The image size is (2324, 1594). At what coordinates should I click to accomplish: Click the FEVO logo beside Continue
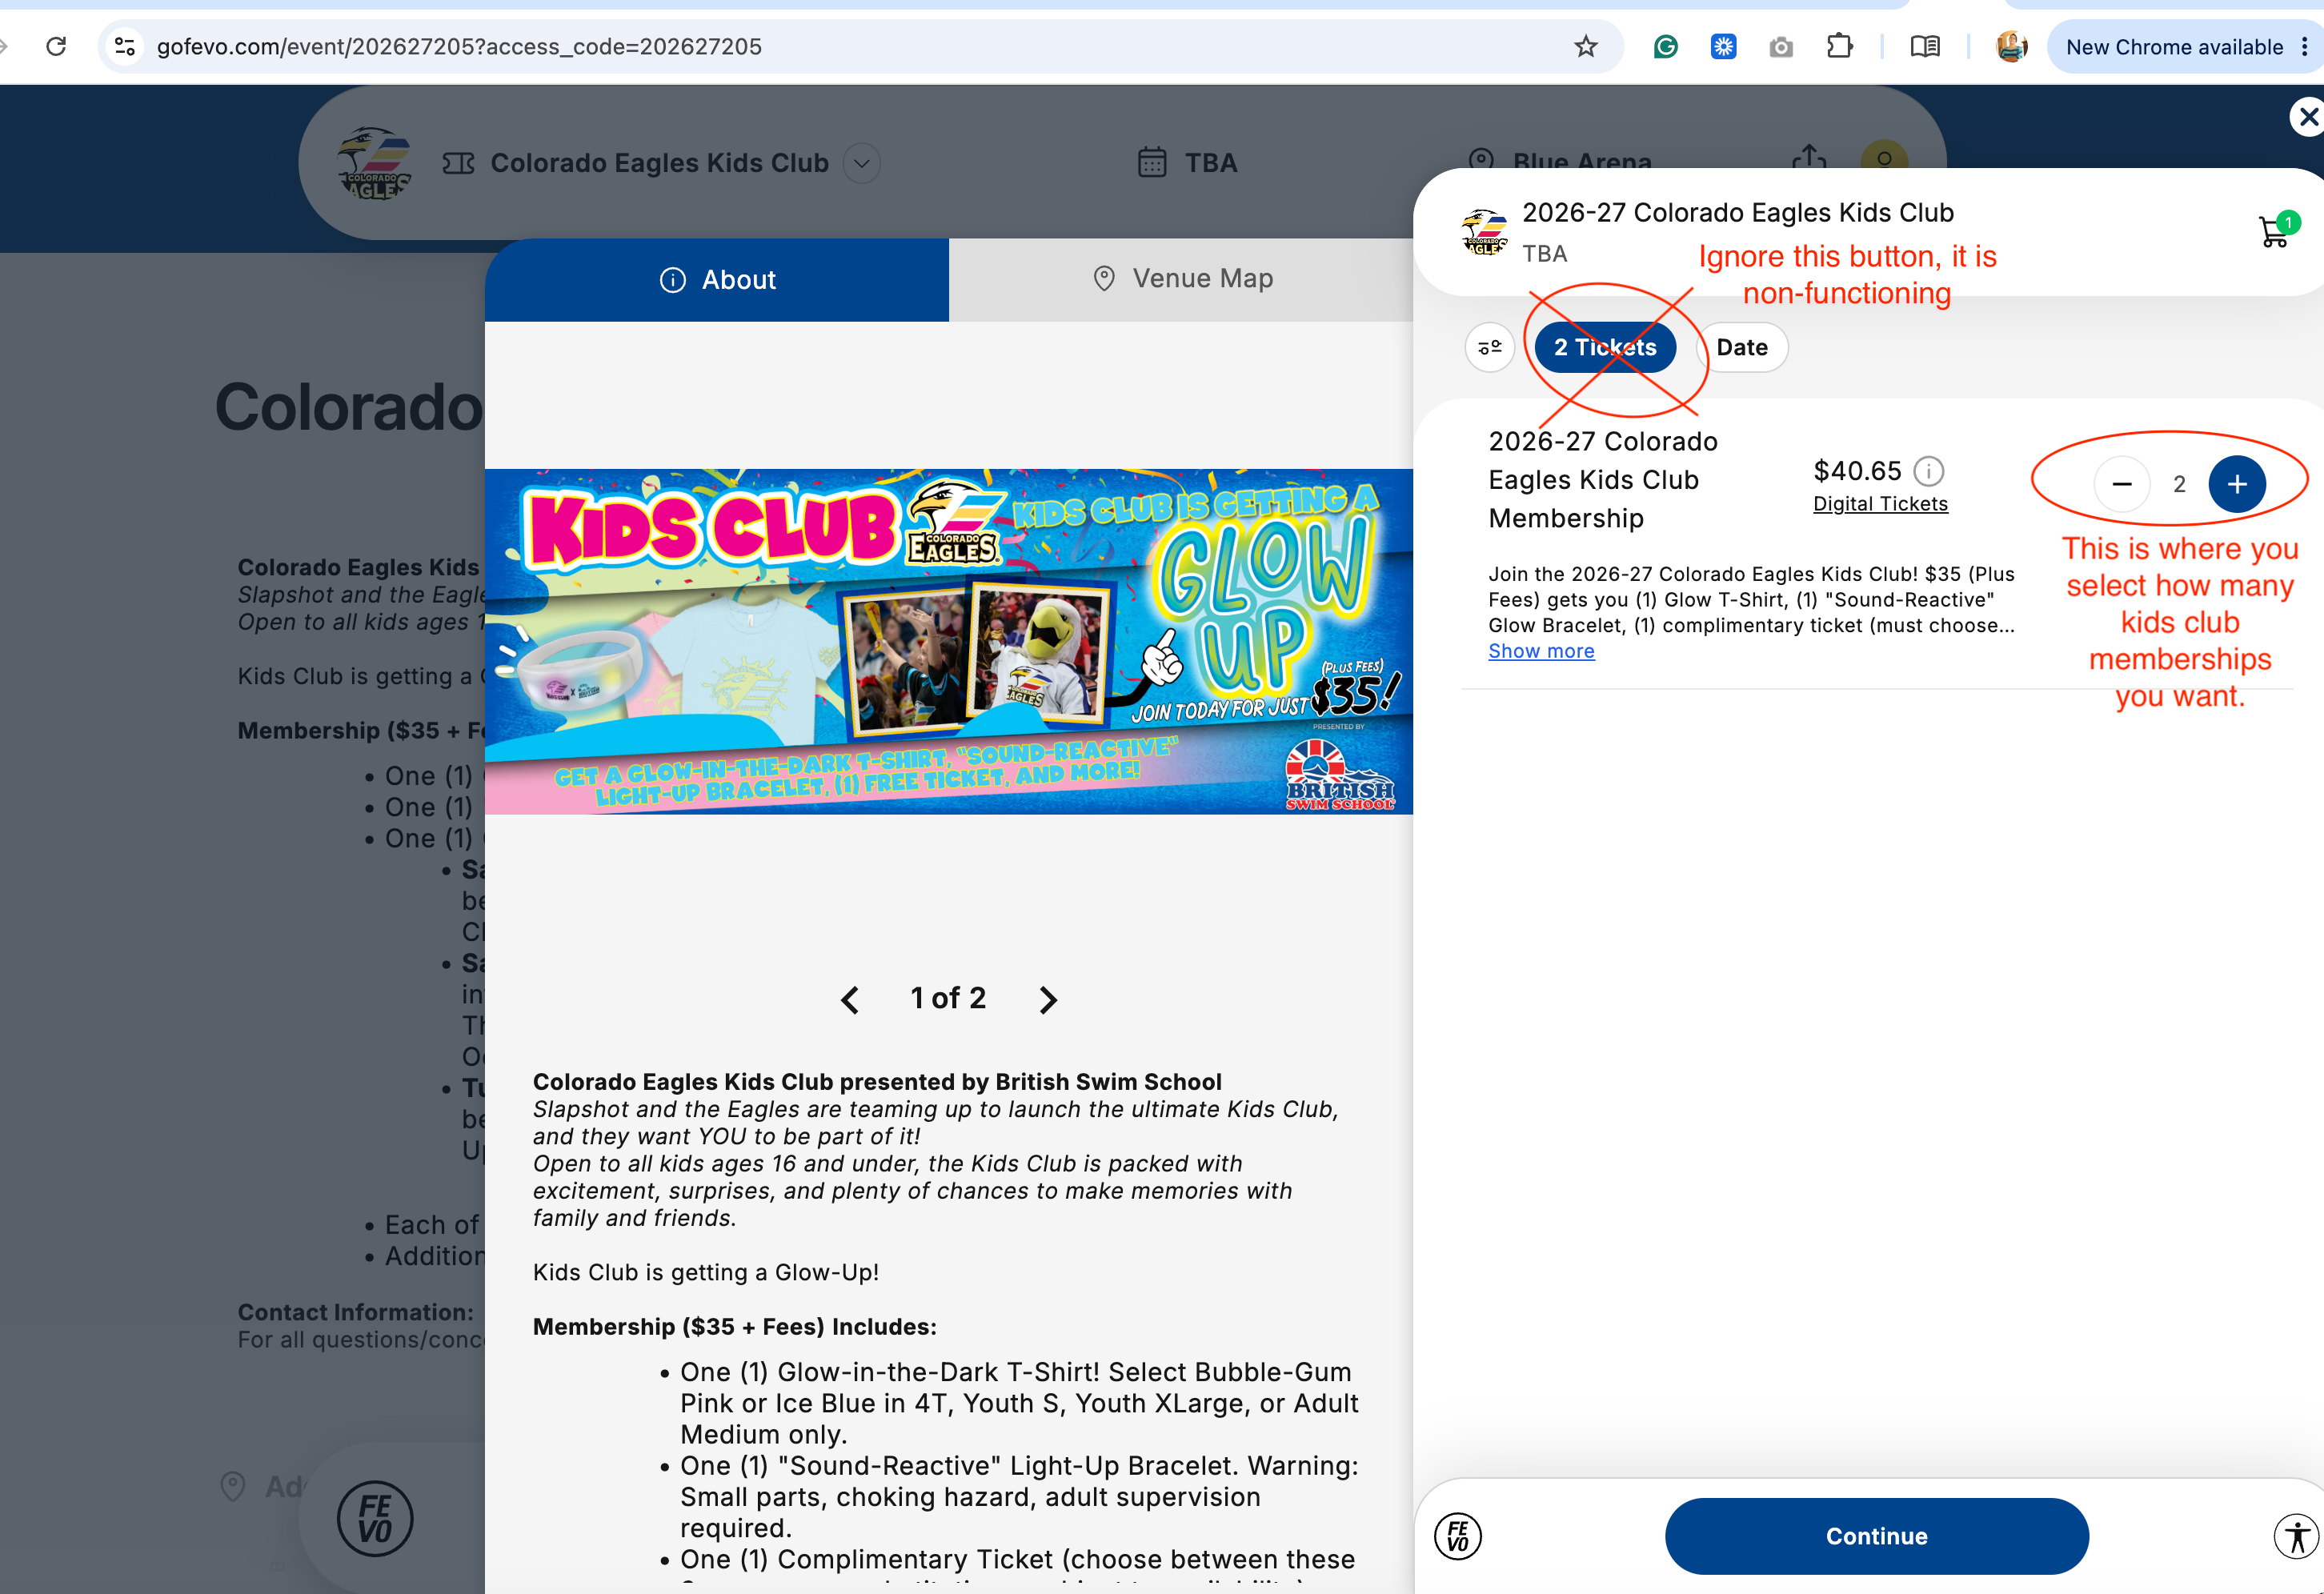tap(1458, 1536)
